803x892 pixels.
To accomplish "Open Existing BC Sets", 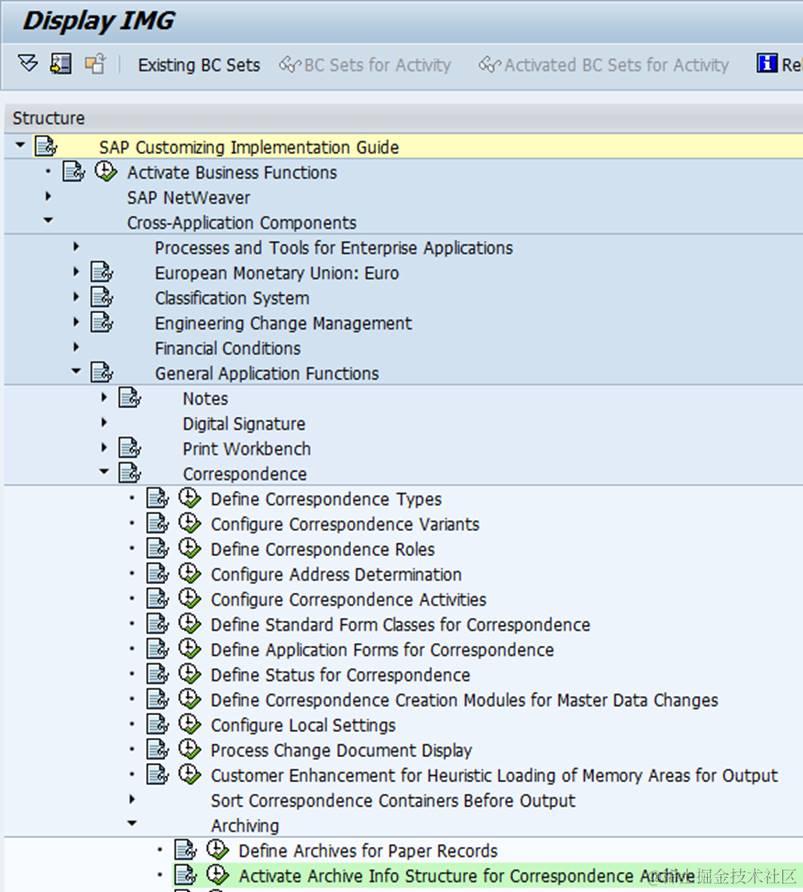I will 198,65.
